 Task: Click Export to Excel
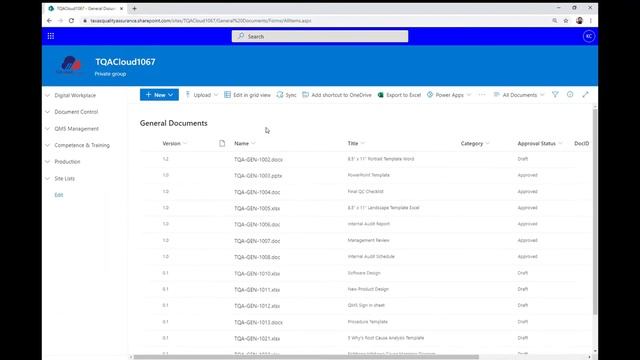click(399, 95)
